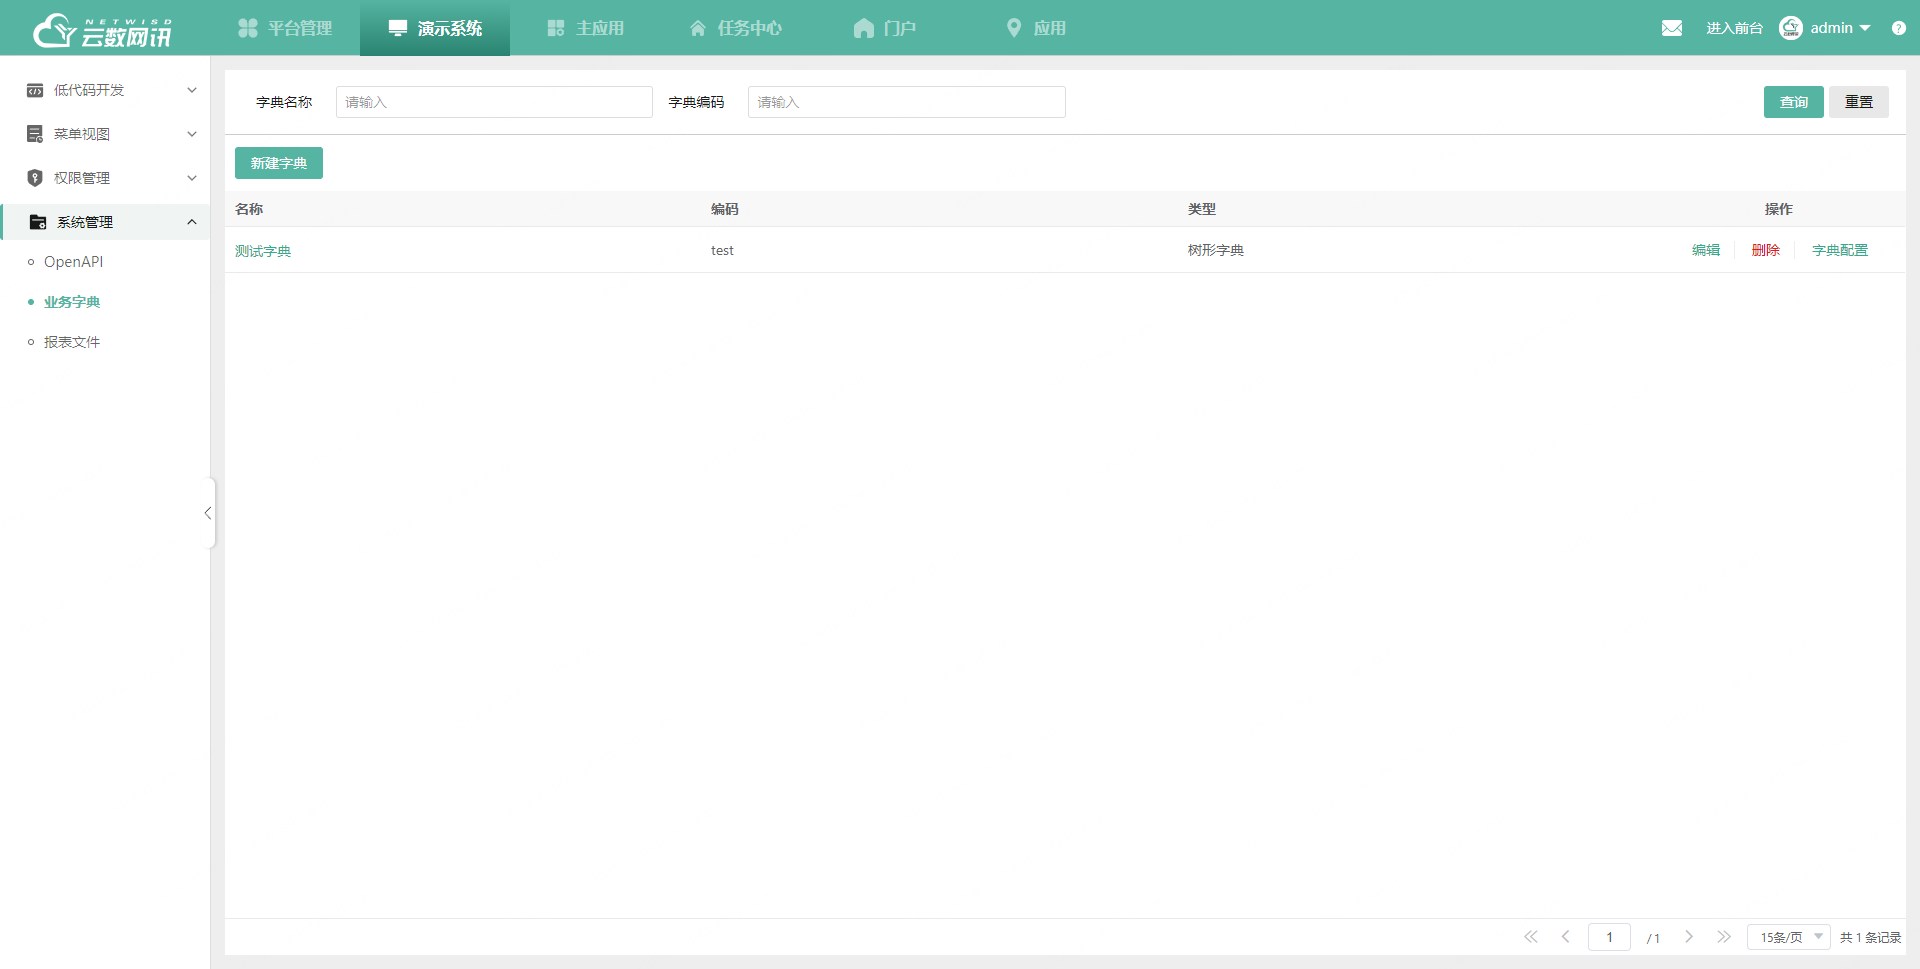
Task: Go to the last page of results
Action: click(1724, 937)
